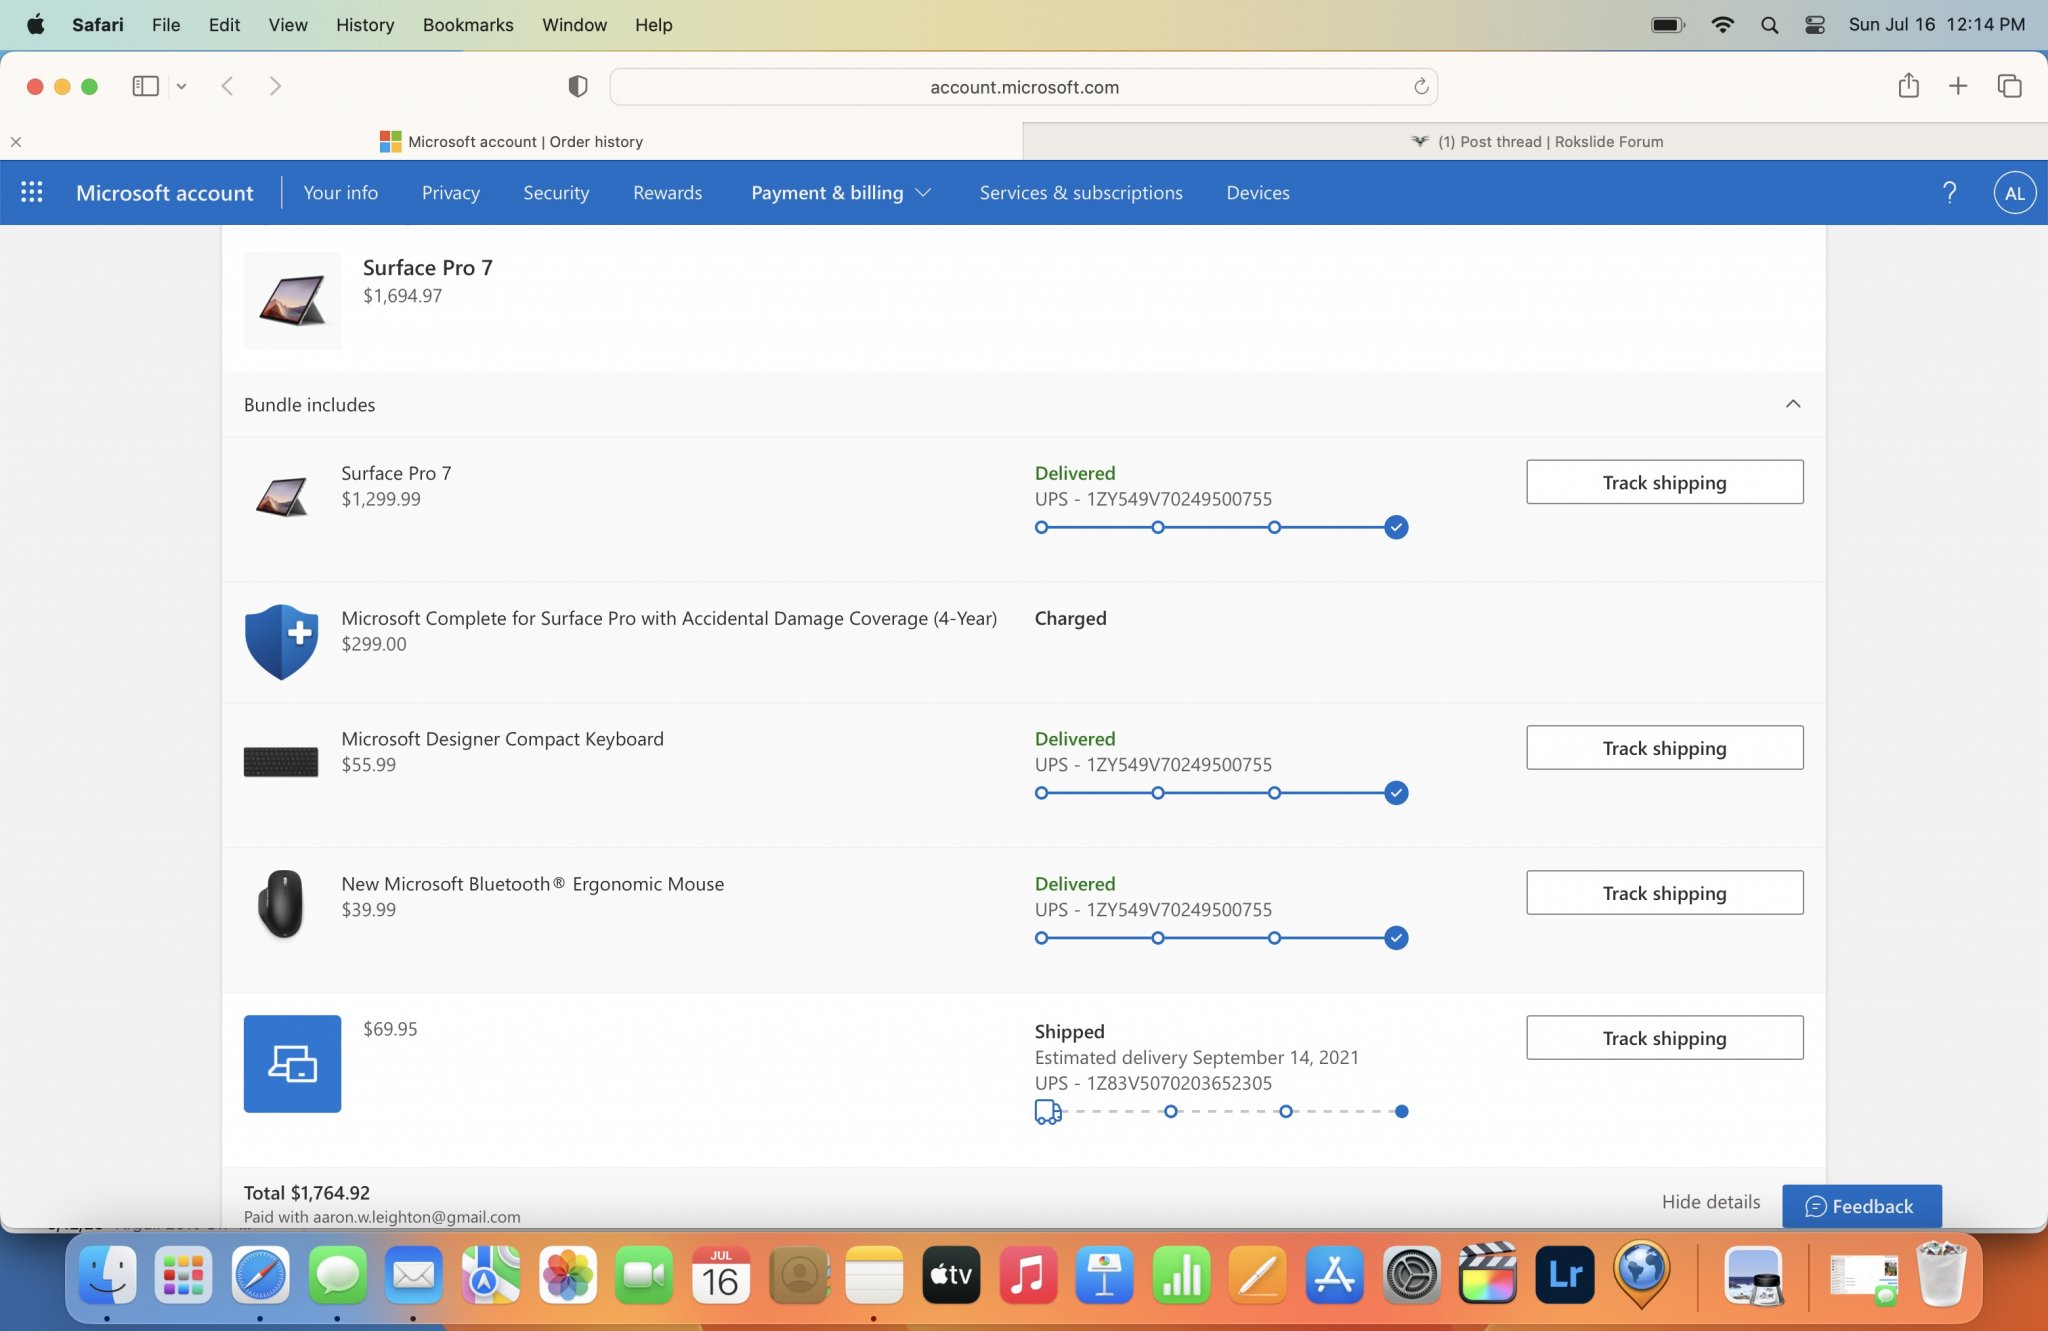
Task: Open the Bookmarks menu
Action: (x=468, y=25)
